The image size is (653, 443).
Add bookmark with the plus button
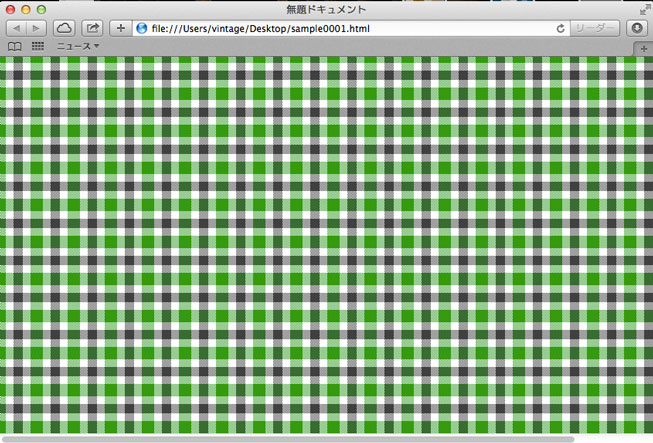(x=121, y=28)
